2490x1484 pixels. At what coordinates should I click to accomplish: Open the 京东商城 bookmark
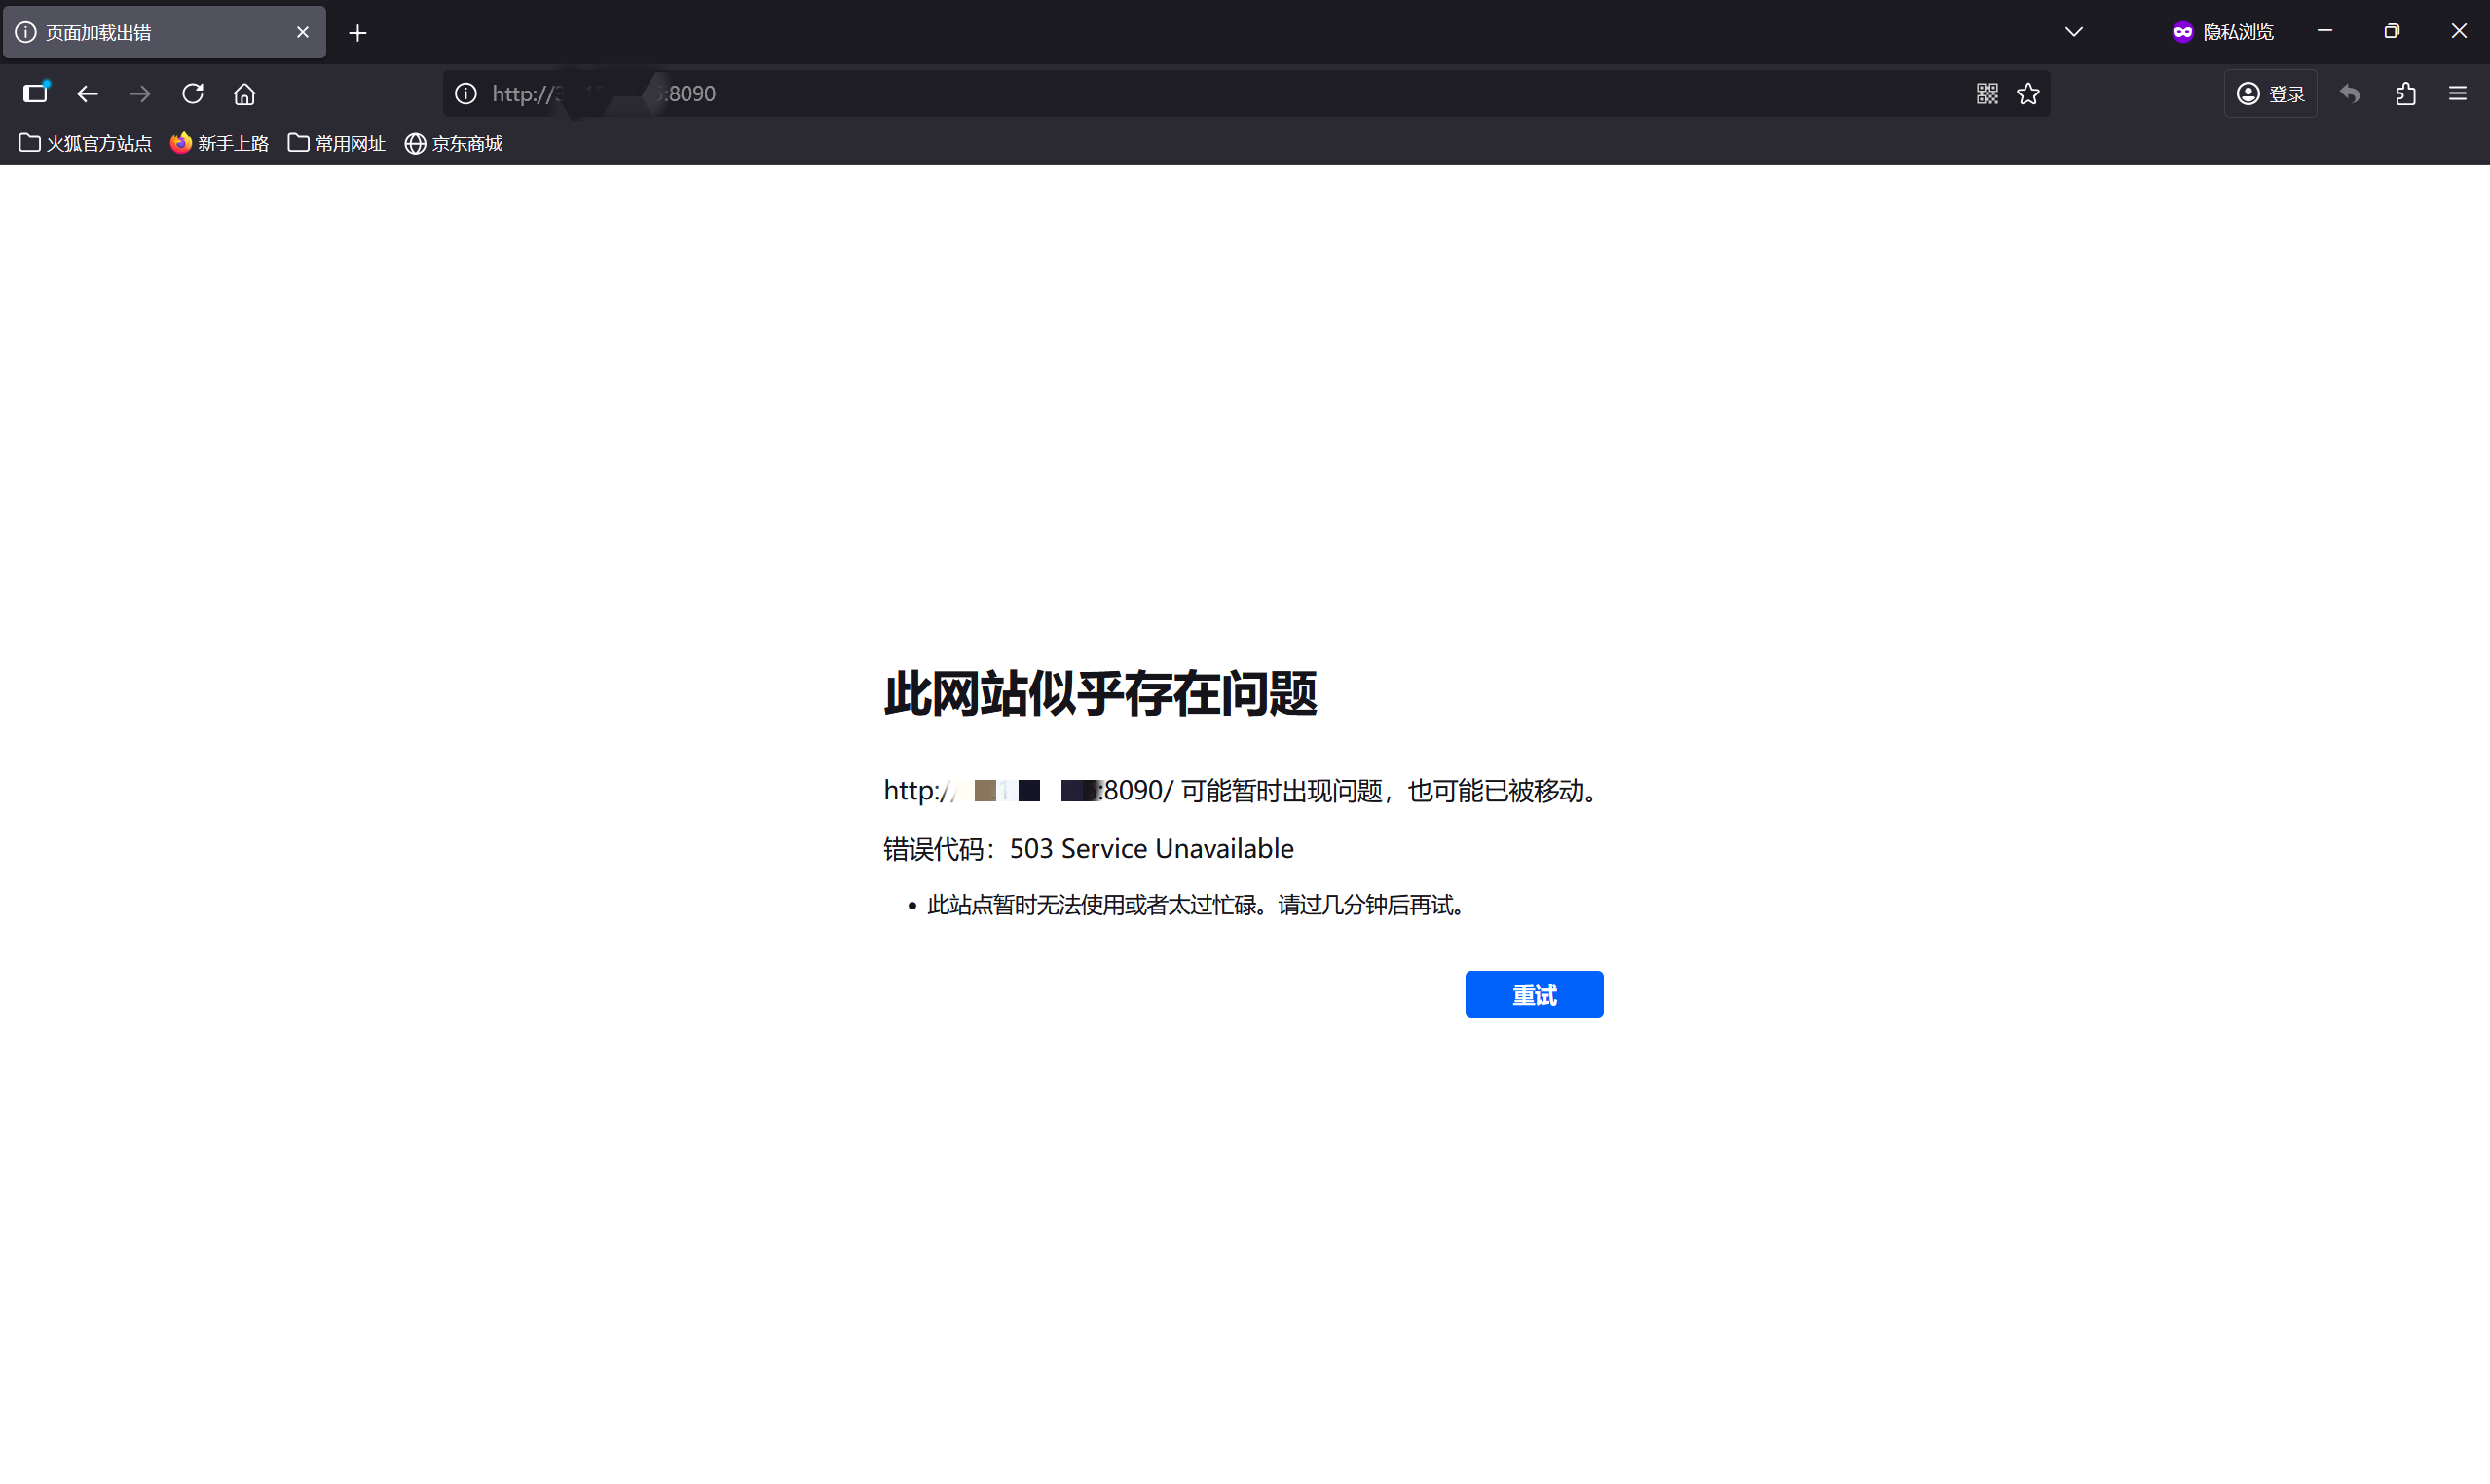pos(454,143)
